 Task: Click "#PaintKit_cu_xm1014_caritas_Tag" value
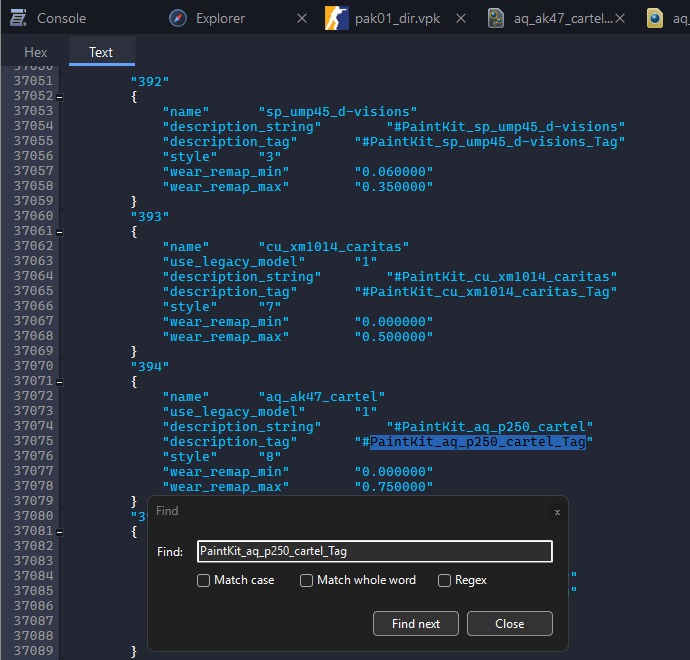tap(486, 292)
